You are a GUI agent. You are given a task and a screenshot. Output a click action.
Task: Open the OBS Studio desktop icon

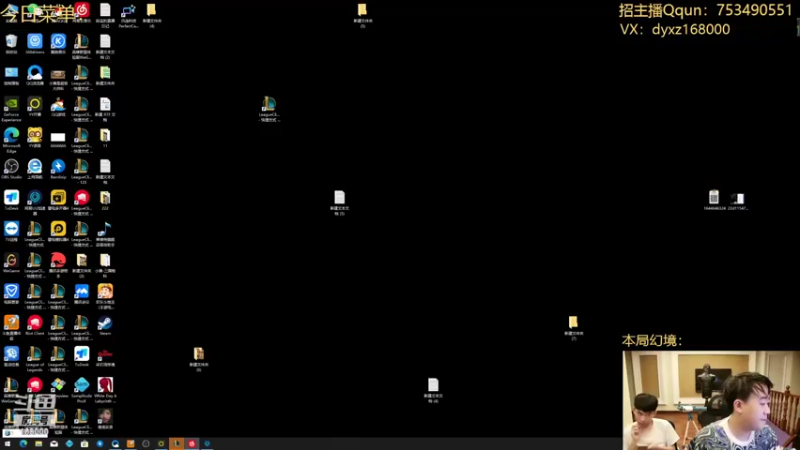coord(11,169)
